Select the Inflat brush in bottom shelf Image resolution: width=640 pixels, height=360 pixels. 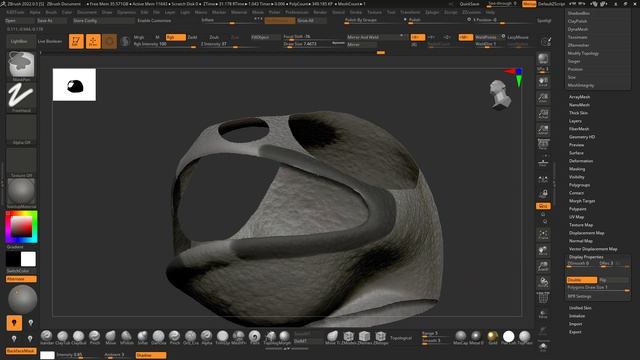(x=142, y=337)
